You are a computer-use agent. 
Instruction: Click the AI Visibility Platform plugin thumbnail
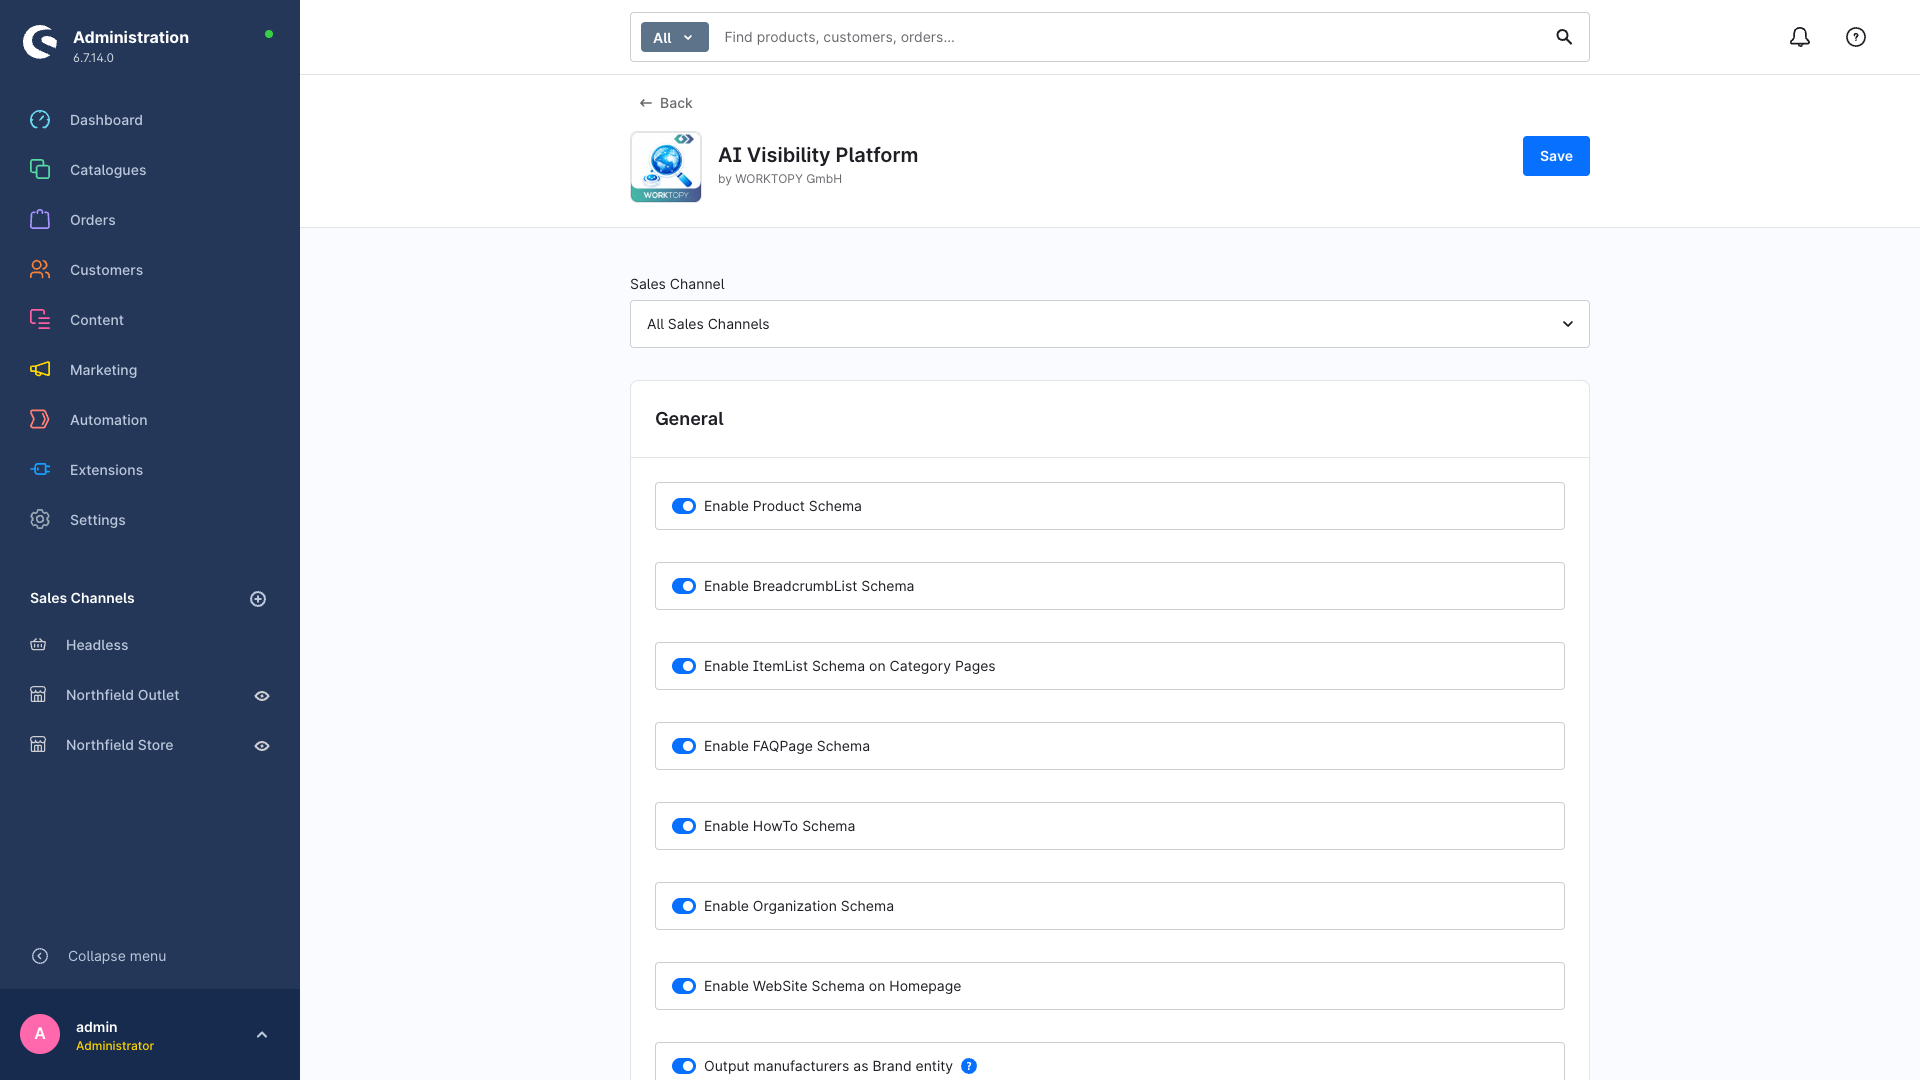[x=666, y=167]
